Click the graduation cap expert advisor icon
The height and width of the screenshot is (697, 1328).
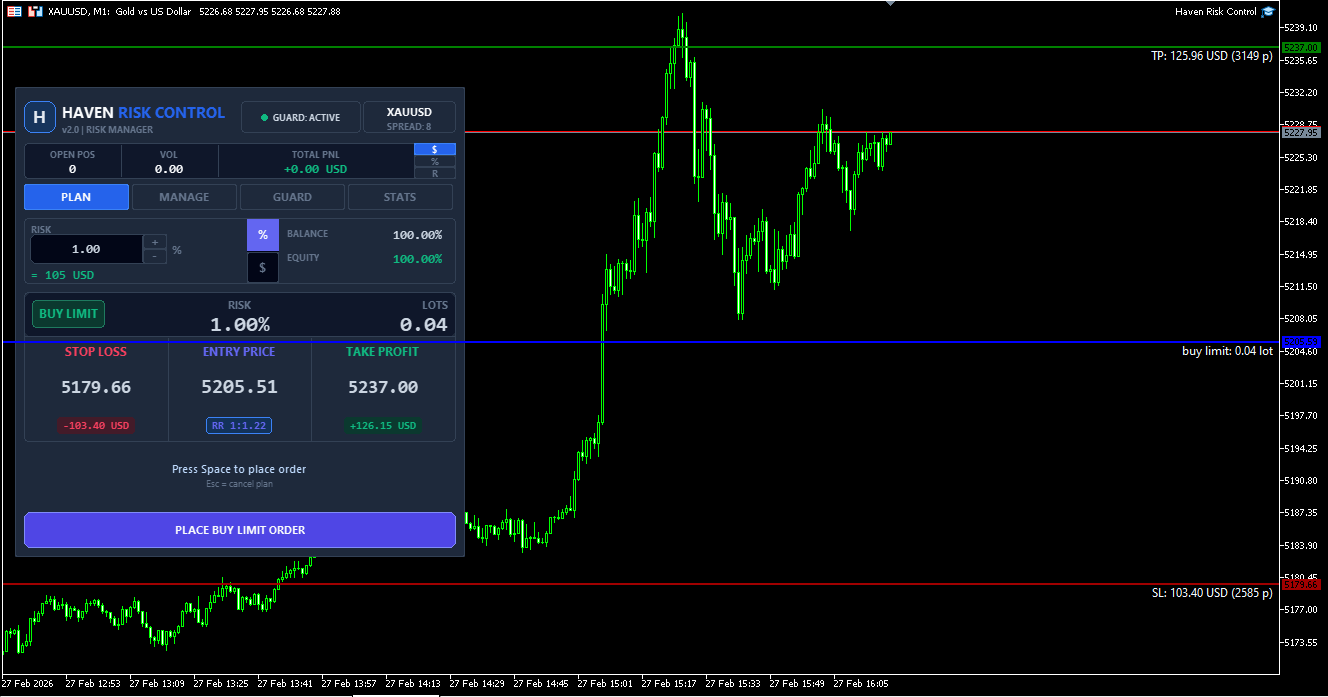tap(1268, 11)
